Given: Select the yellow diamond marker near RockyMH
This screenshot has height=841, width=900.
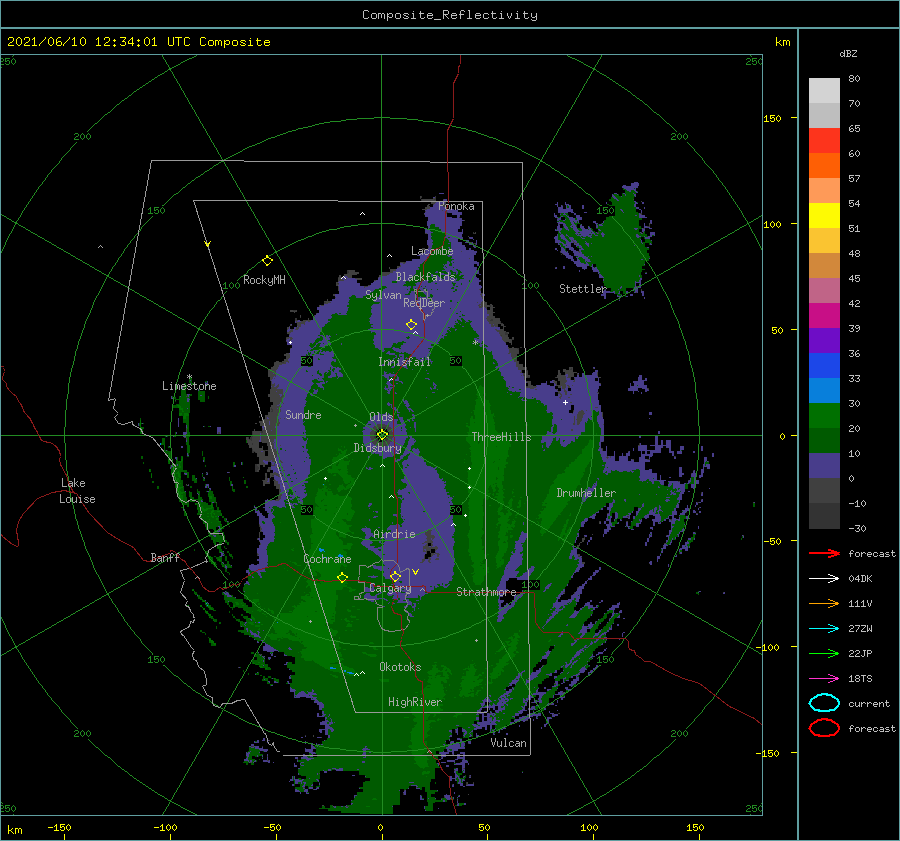Looking at the screenshot, I should (x=267, y=261).
